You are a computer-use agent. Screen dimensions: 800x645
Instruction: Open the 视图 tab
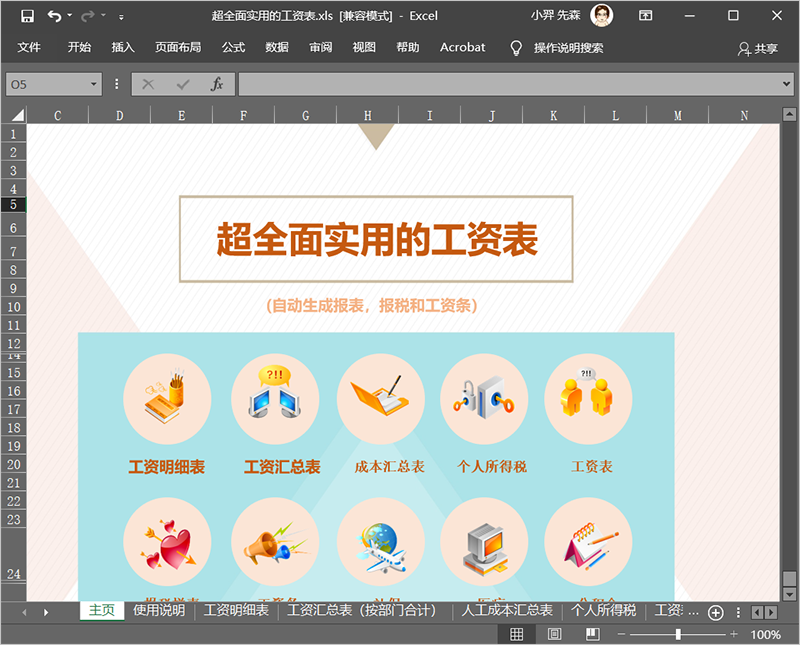[x=364, y=47]
